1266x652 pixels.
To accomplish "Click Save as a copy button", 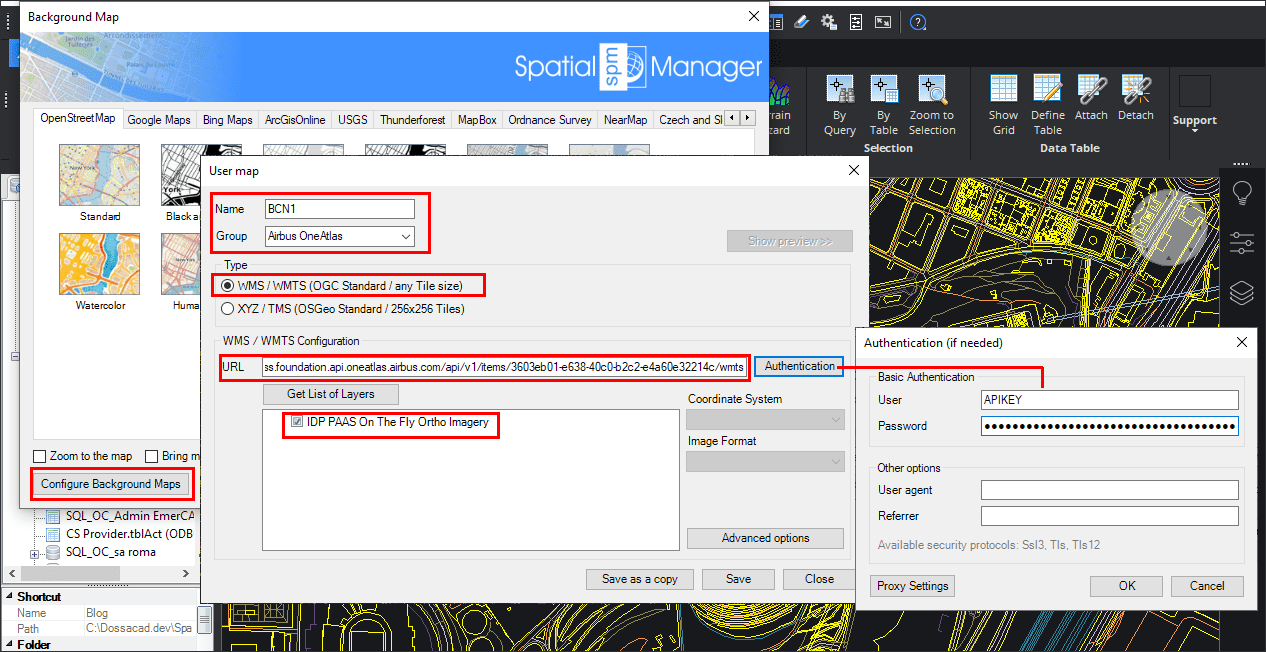I will coord(639,579).
